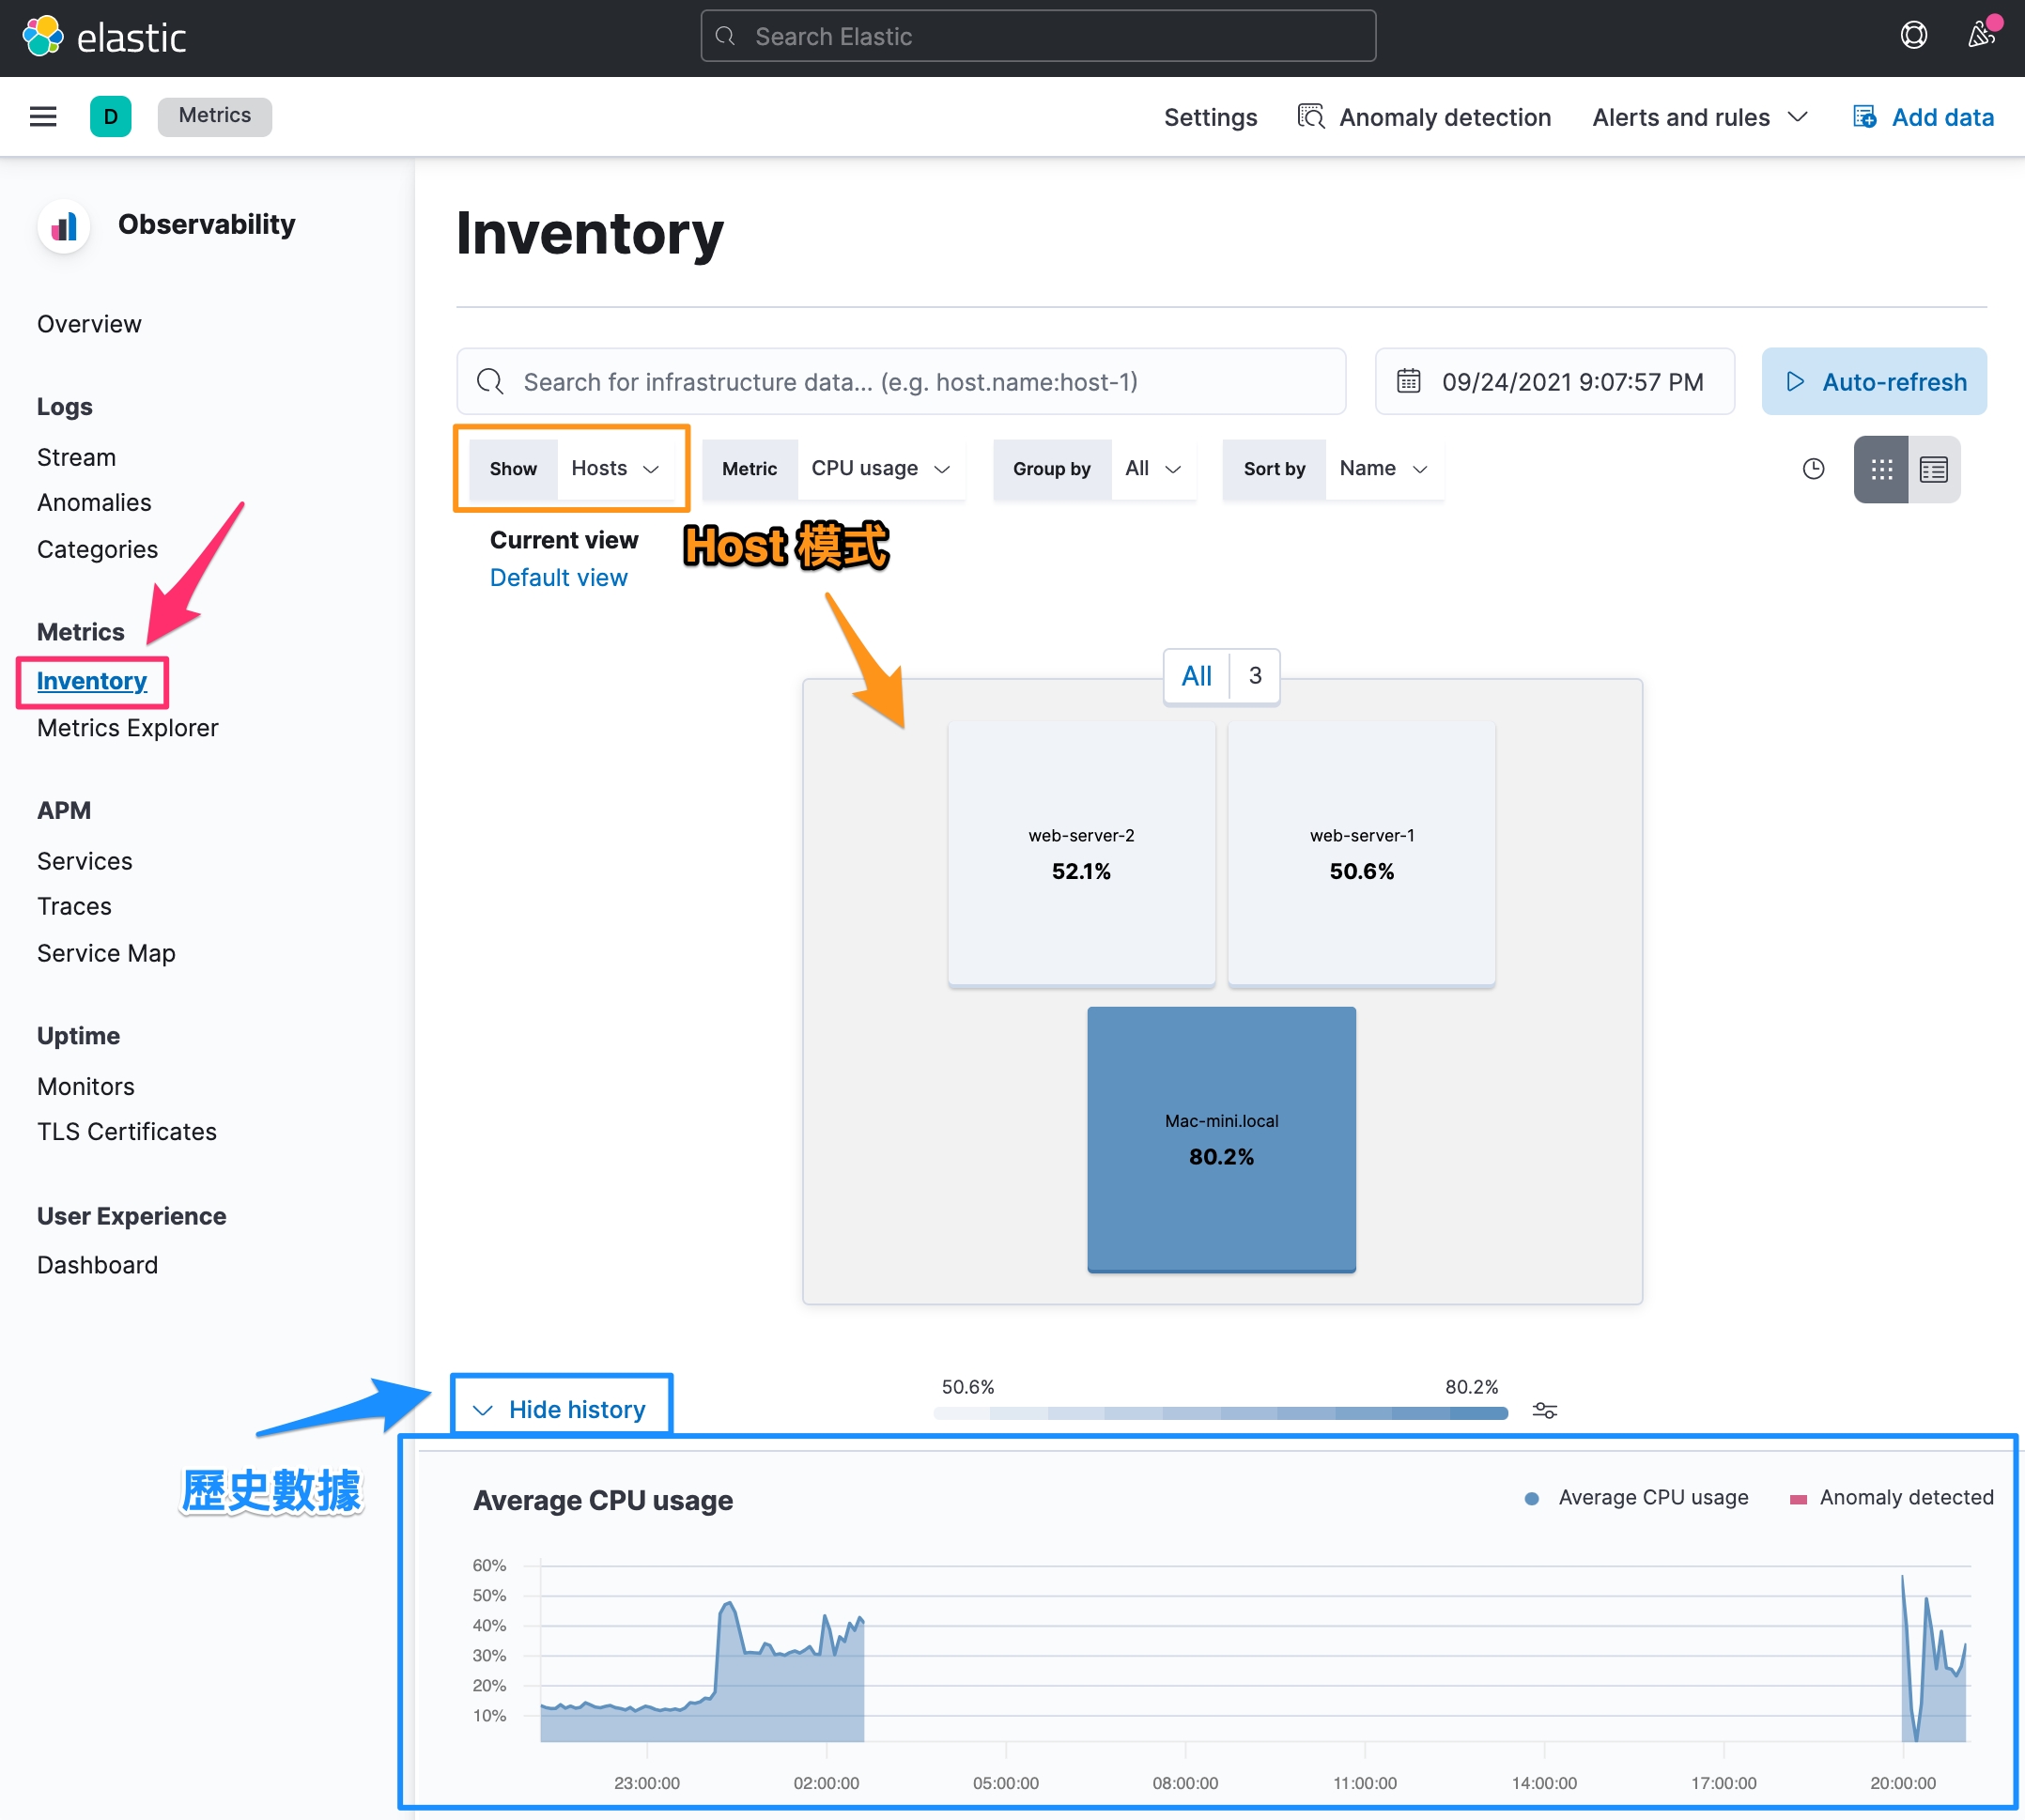
Task: Open the Default view link
Action: 559,578
